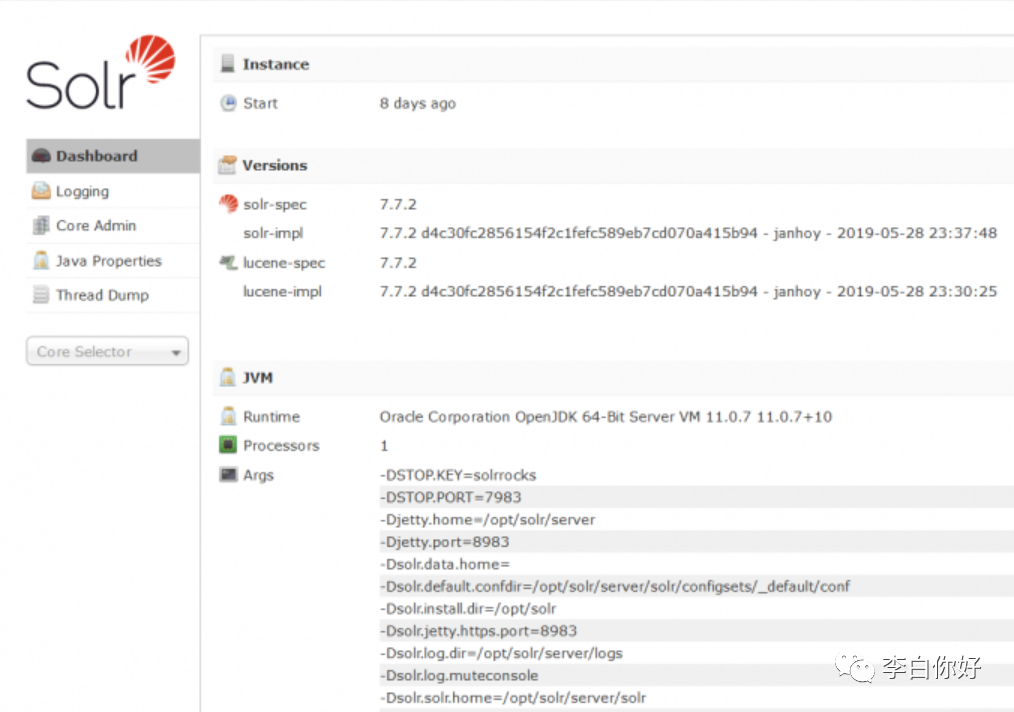Image resolution: width=1014 pixels, height=712 pixels.
Task: Open the Logging page
Action: tap(113, 191)
